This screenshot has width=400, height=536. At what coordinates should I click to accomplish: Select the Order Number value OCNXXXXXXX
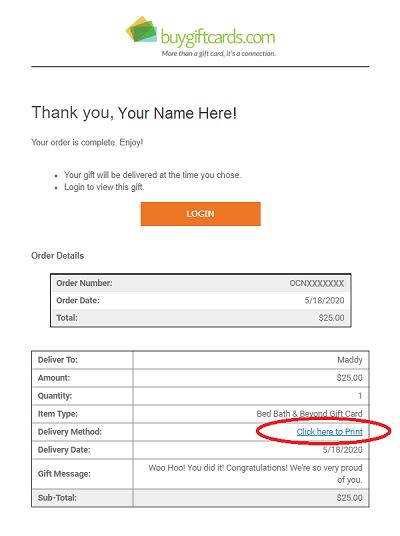pos(317,283)
